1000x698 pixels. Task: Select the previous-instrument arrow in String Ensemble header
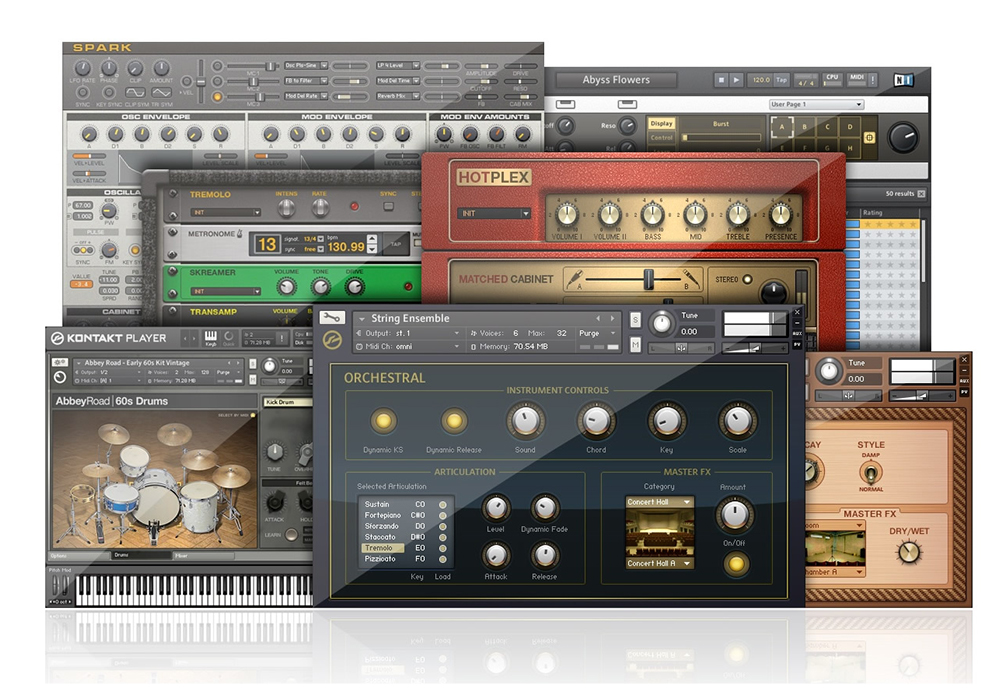click(598, 318)
